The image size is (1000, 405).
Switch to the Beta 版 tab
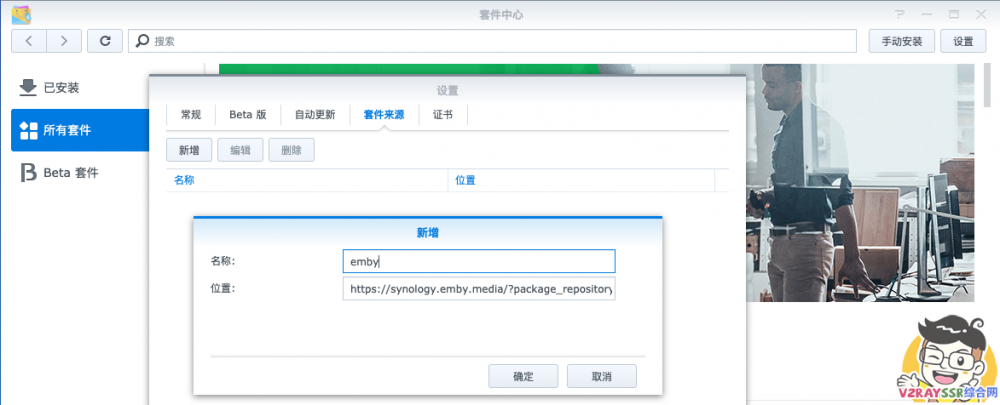(x=248, y=115)
